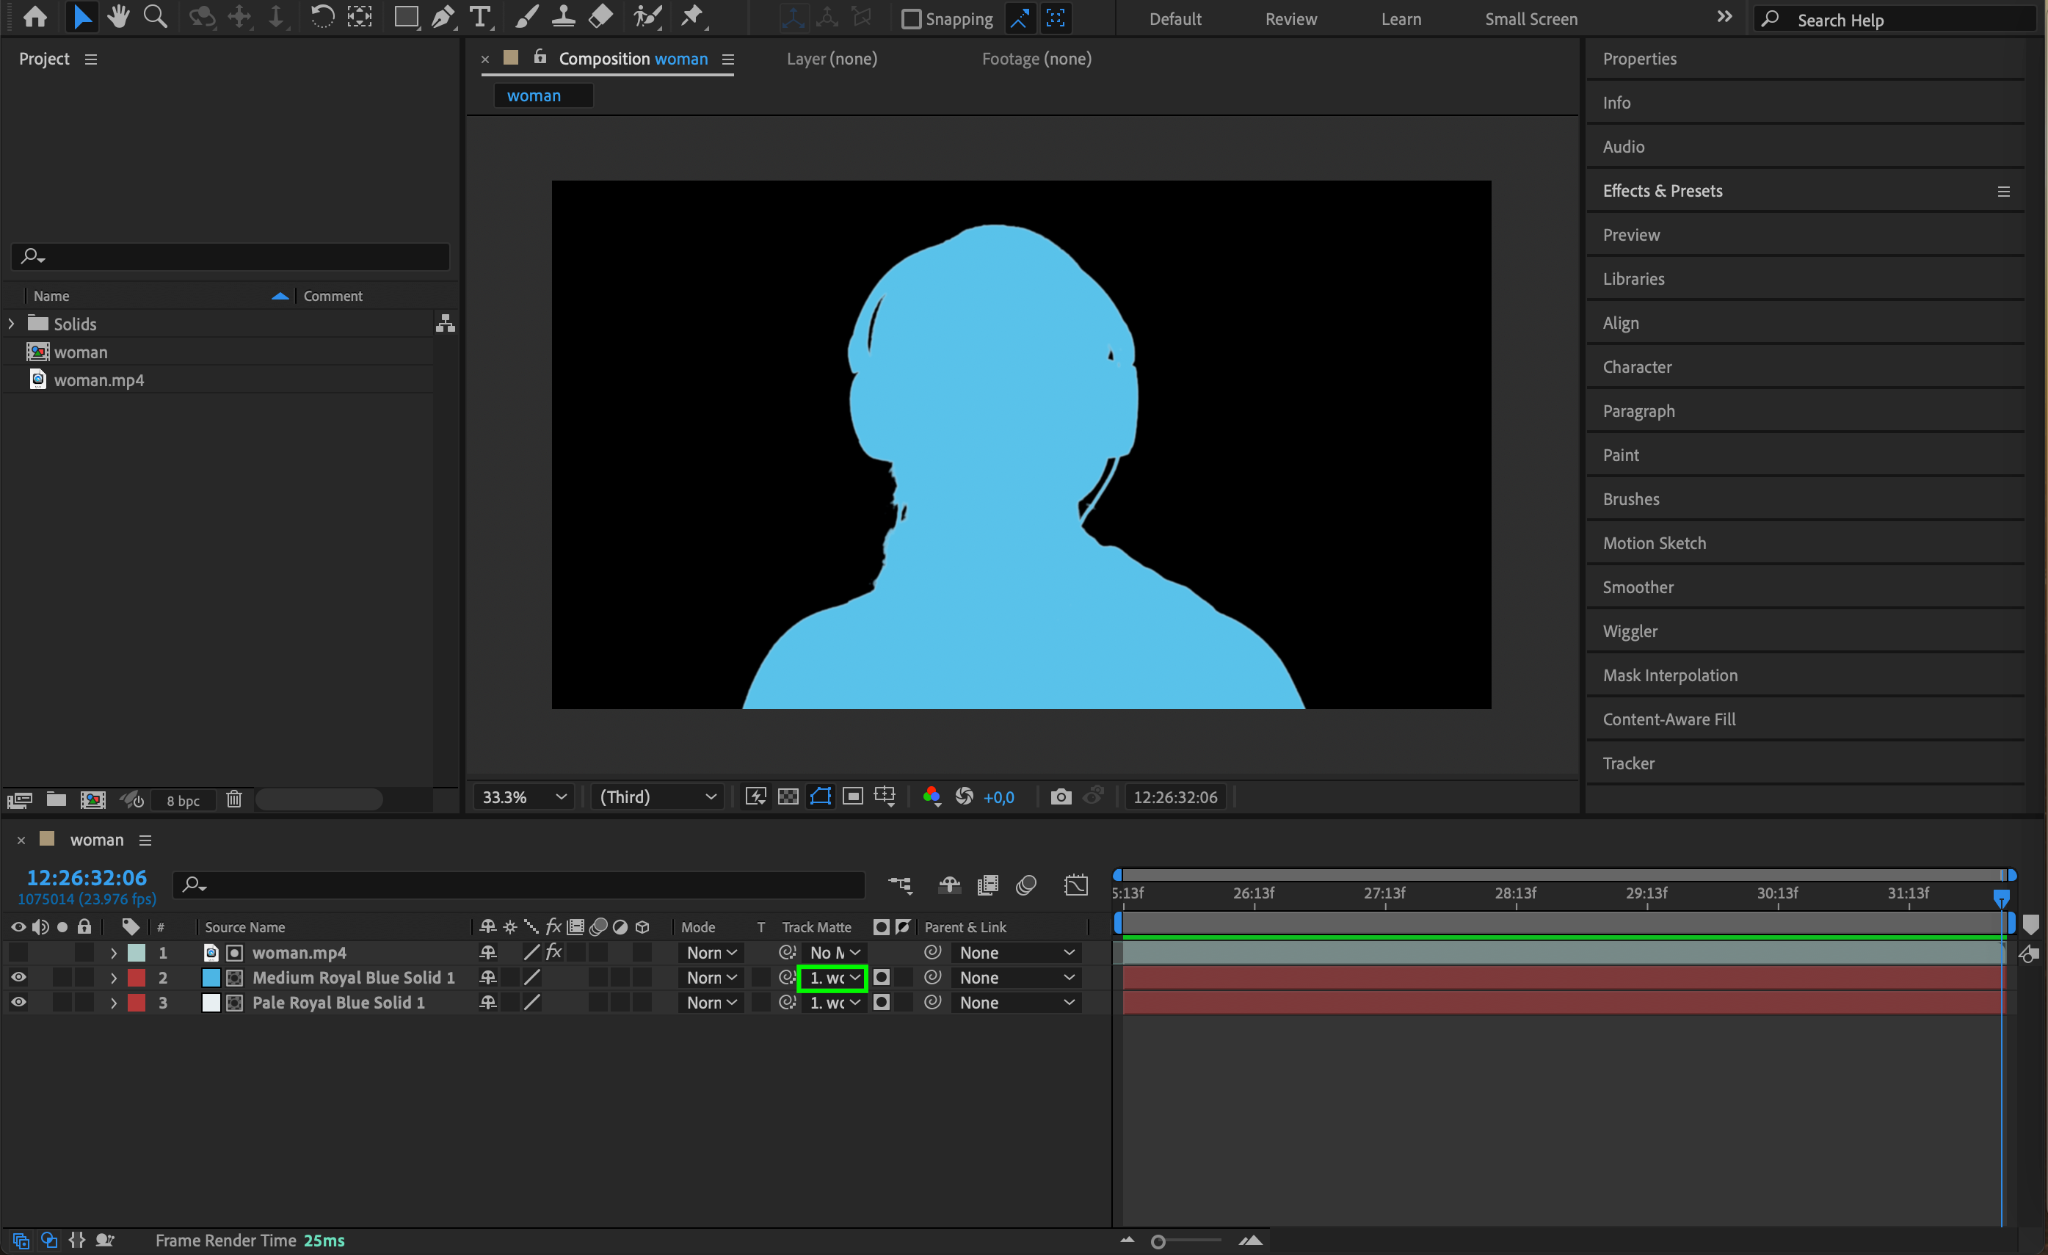
Task: Click the delete trash icon in Project panel
Action: coord(233,800)
